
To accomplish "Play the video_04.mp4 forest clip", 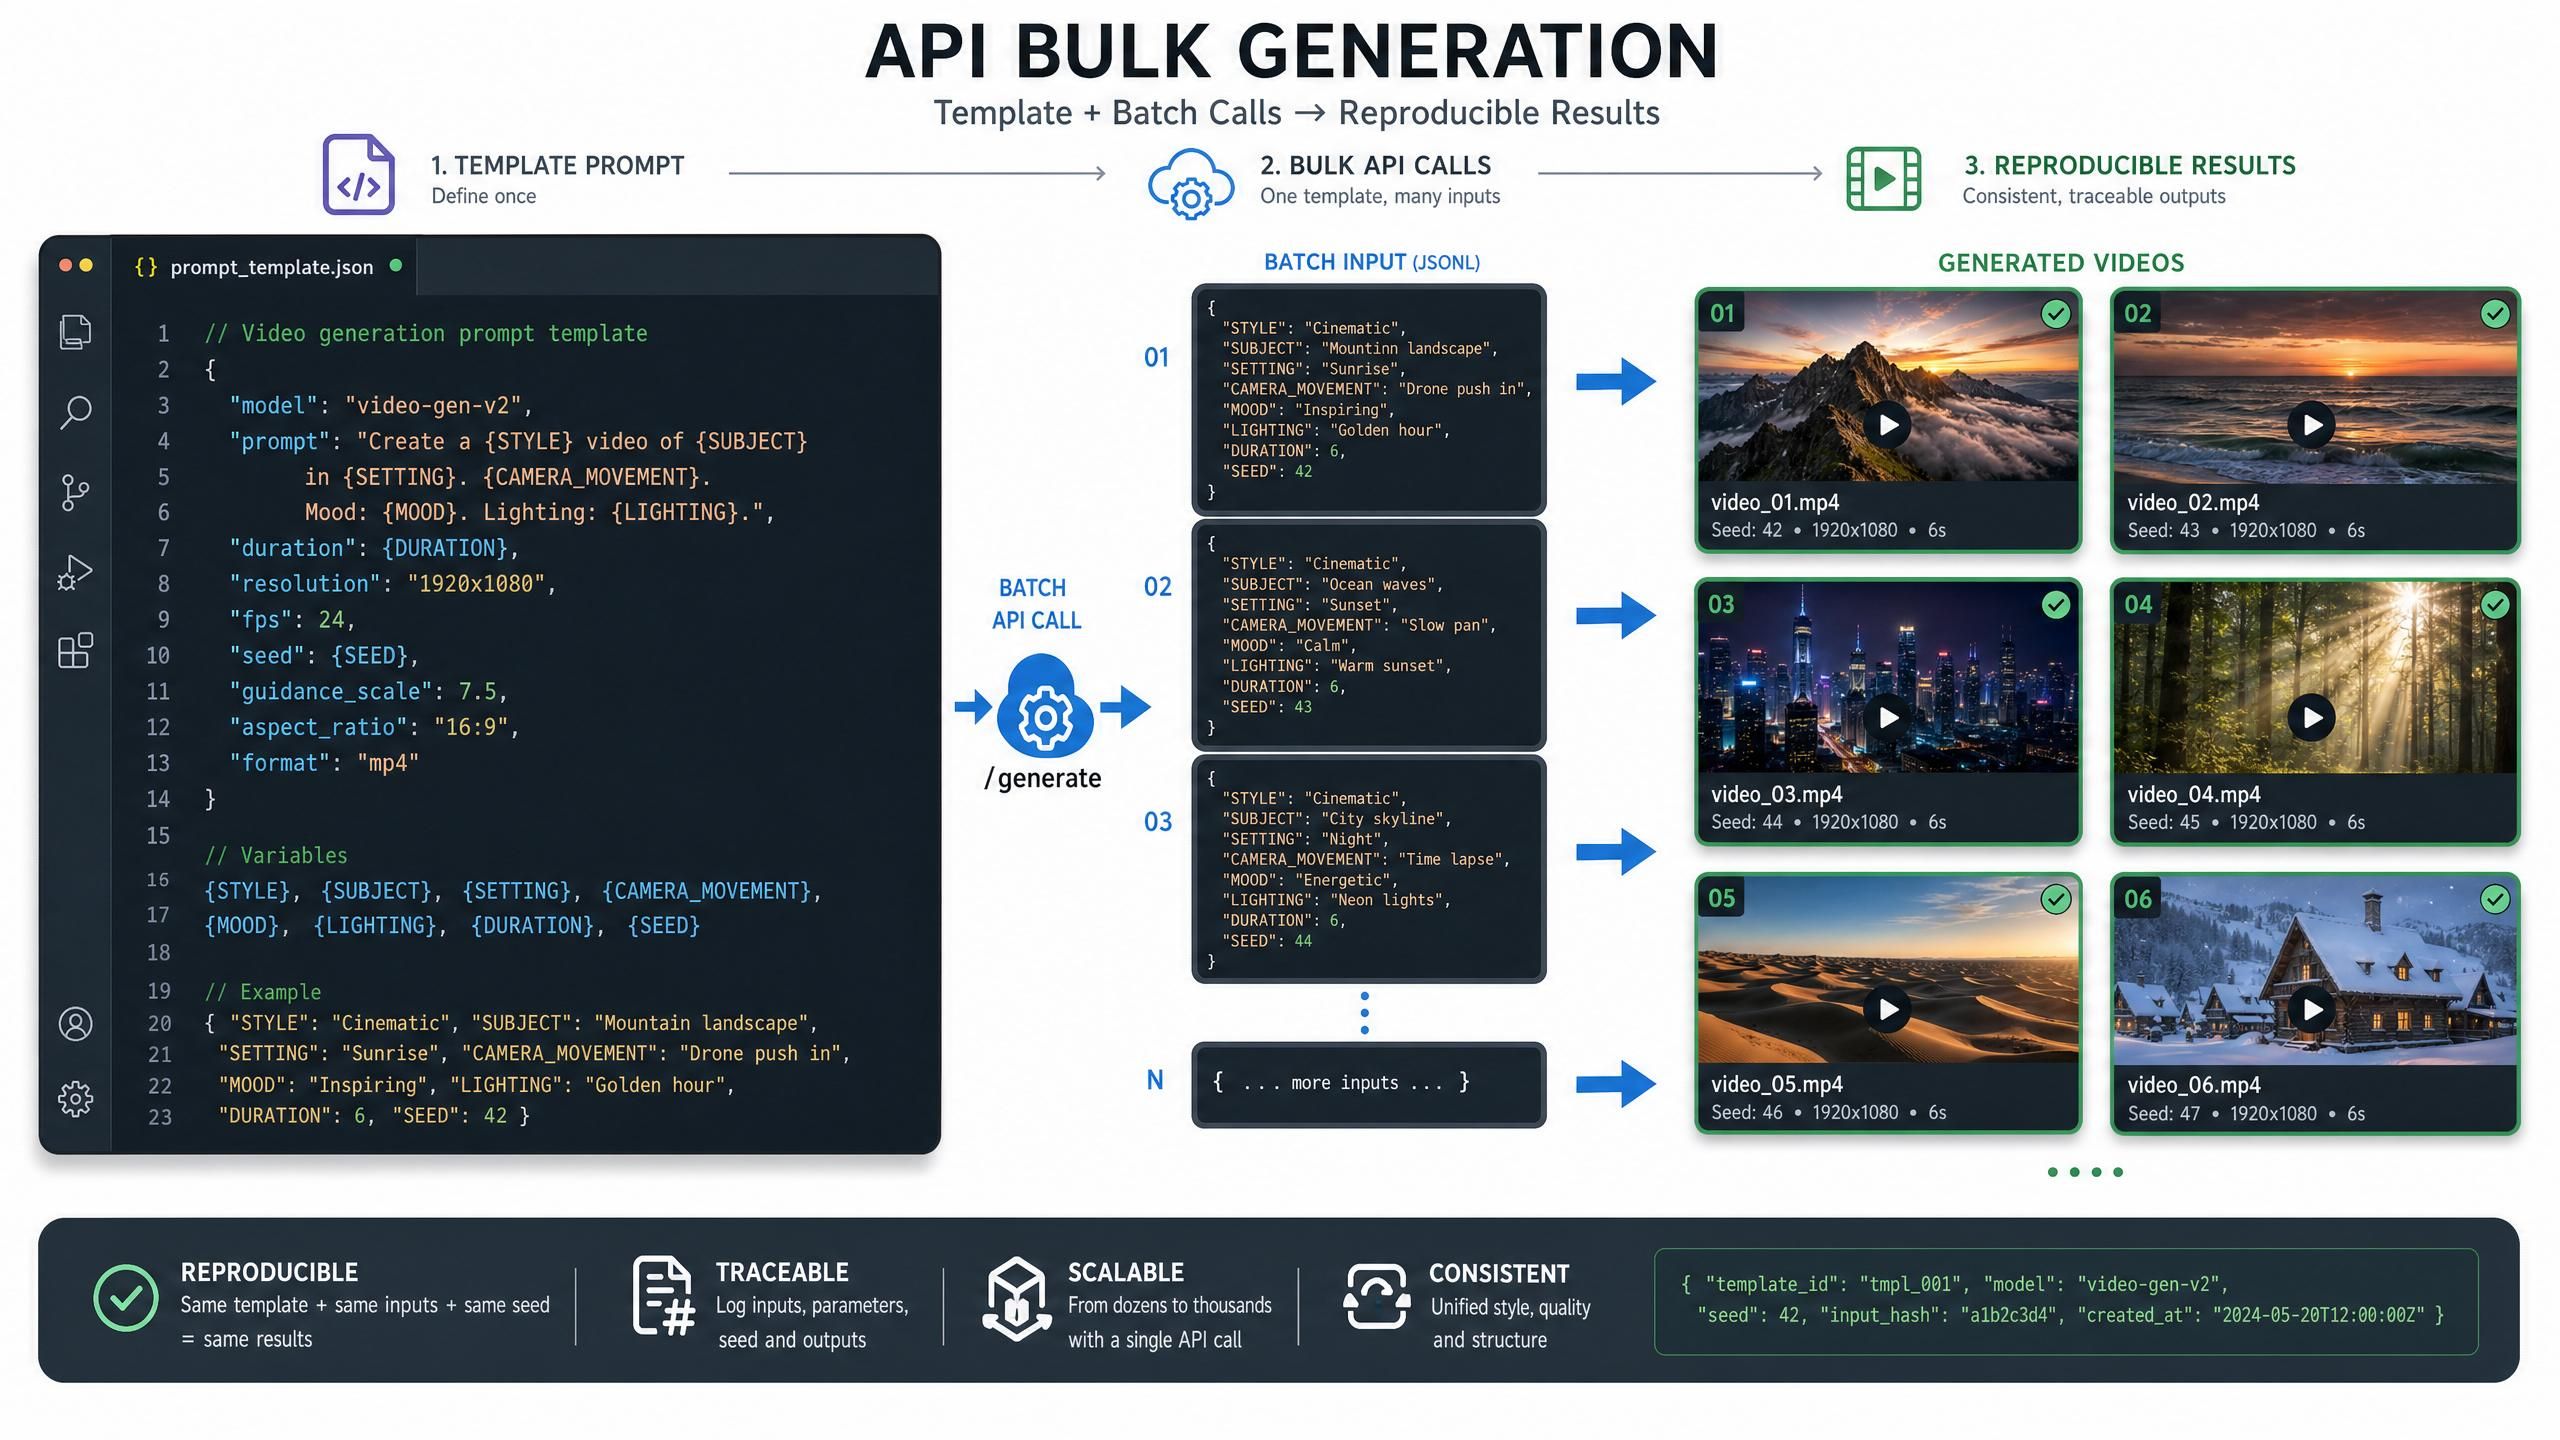I will click(x=2311, y=717).
